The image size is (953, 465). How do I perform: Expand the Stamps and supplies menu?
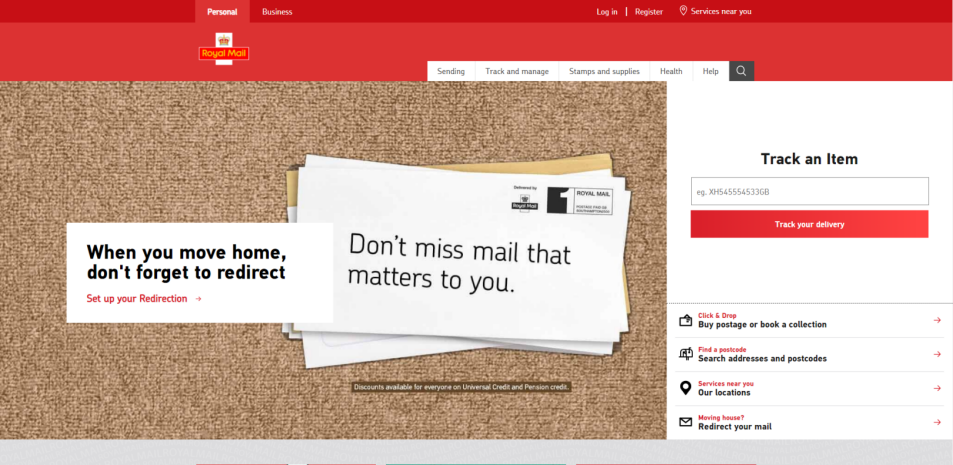(604, 72)
